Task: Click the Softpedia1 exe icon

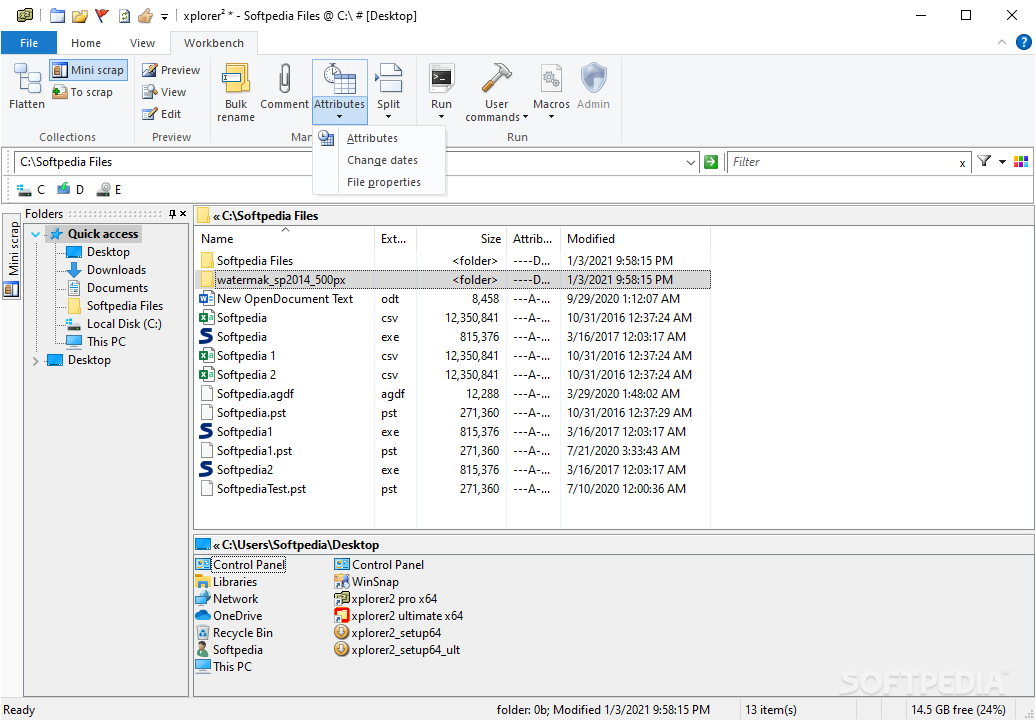Action: [x=206, y=432]
